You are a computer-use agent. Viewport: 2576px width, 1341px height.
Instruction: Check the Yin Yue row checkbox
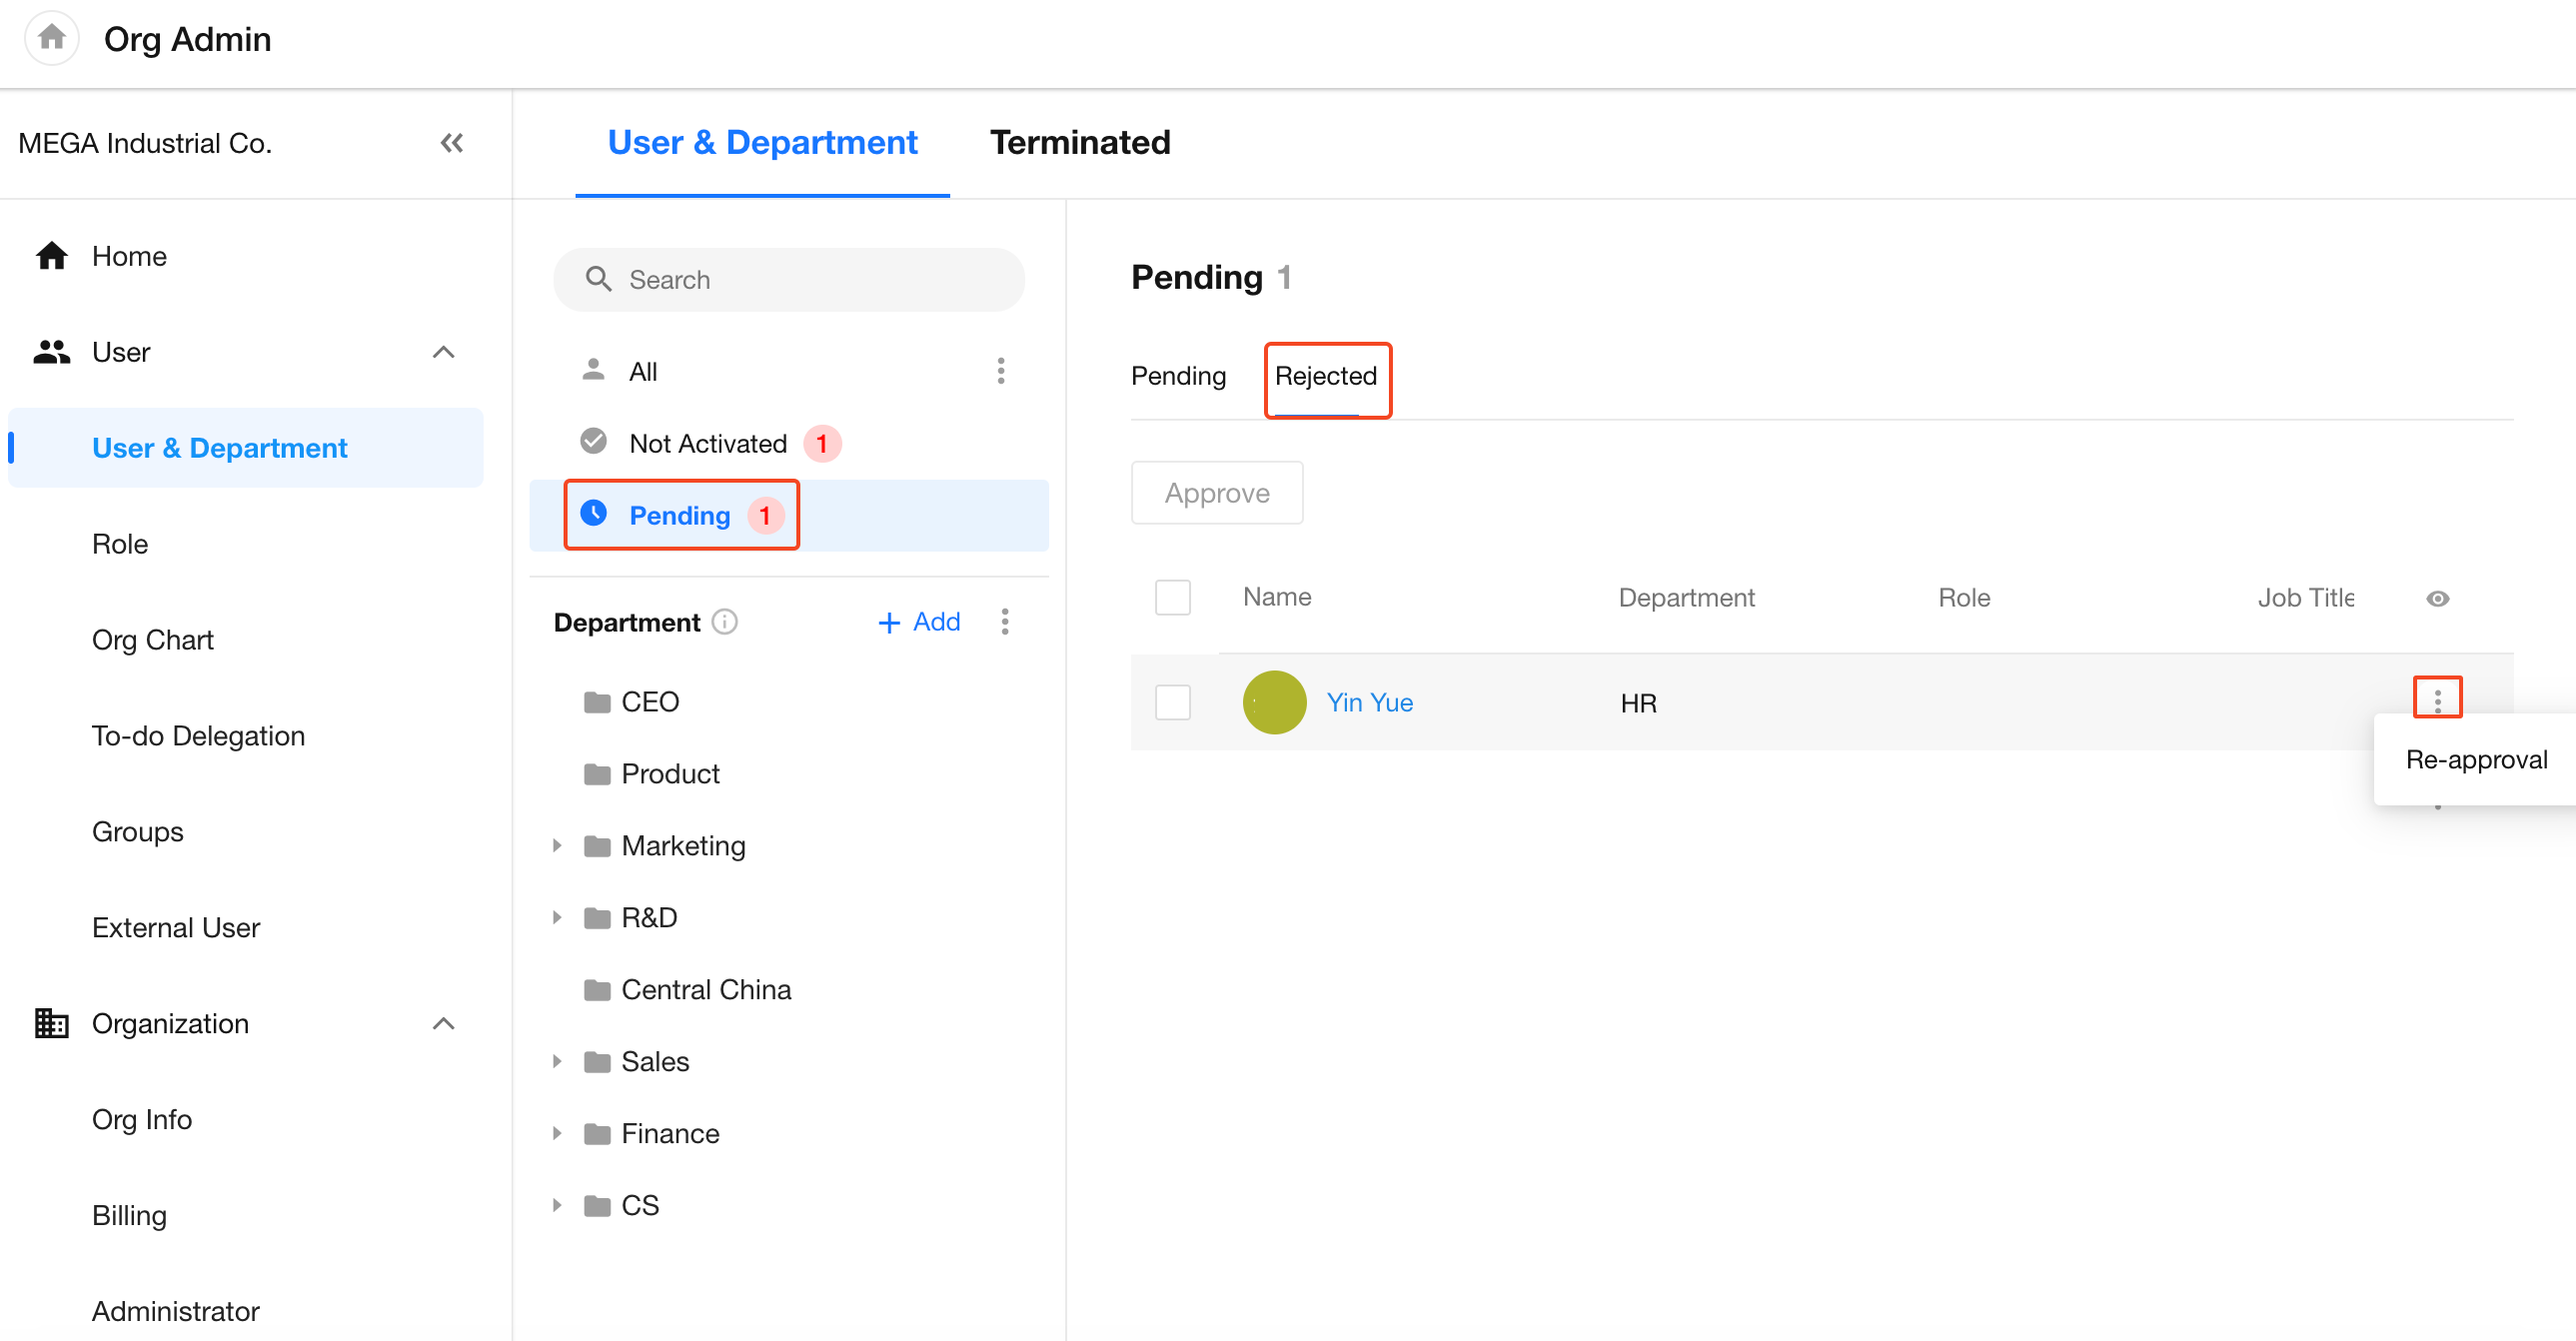tap(1172, 702)
